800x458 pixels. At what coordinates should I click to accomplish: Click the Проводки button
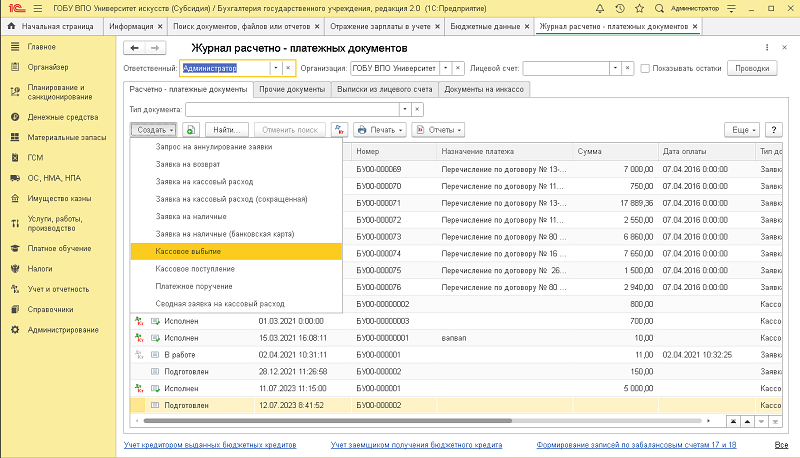[x=752, y=68]
